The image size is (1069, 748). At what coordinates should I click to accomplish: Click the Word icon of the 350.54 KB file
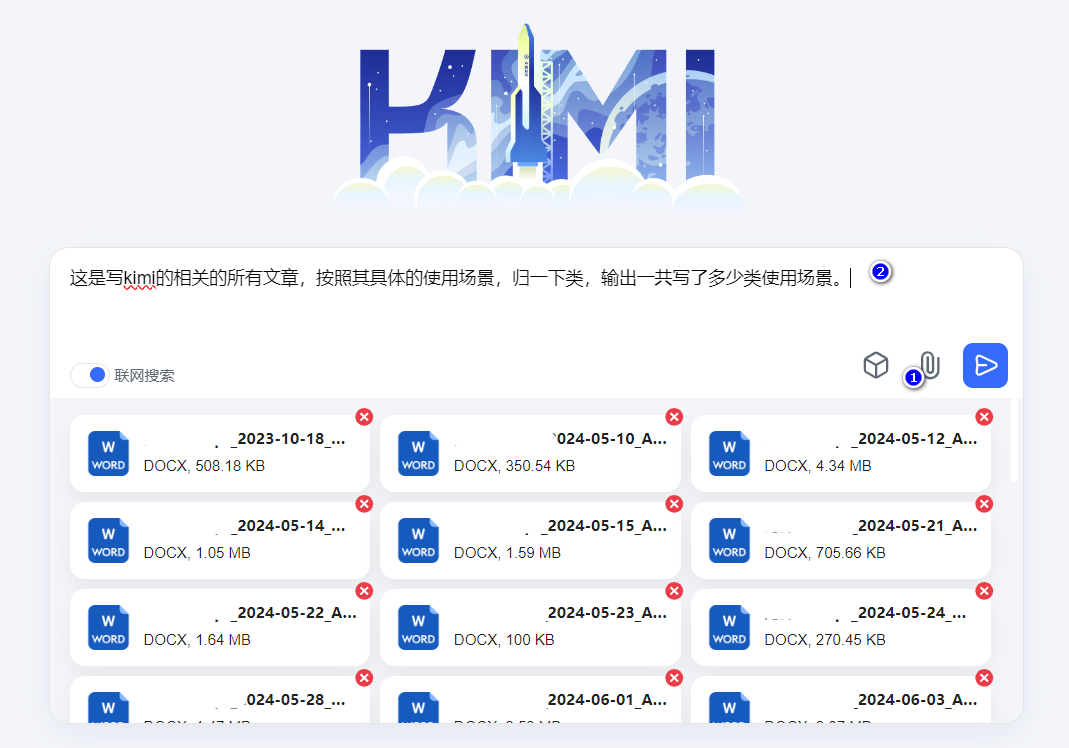point(419,453)
